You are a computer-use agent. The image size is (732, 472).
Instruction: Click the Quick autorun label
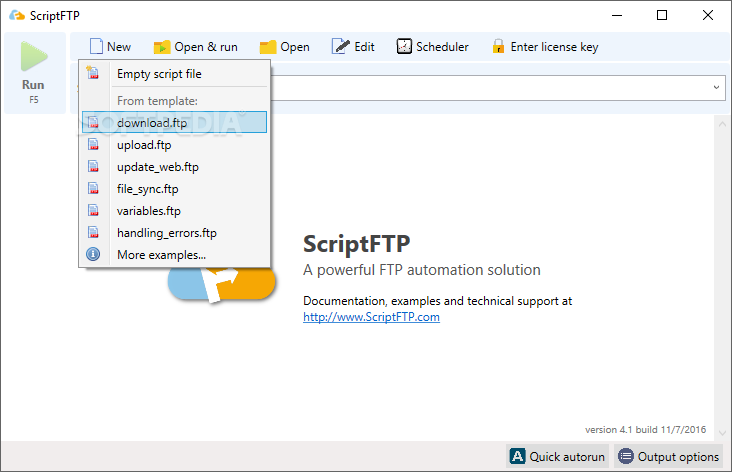tap(567, 457)
